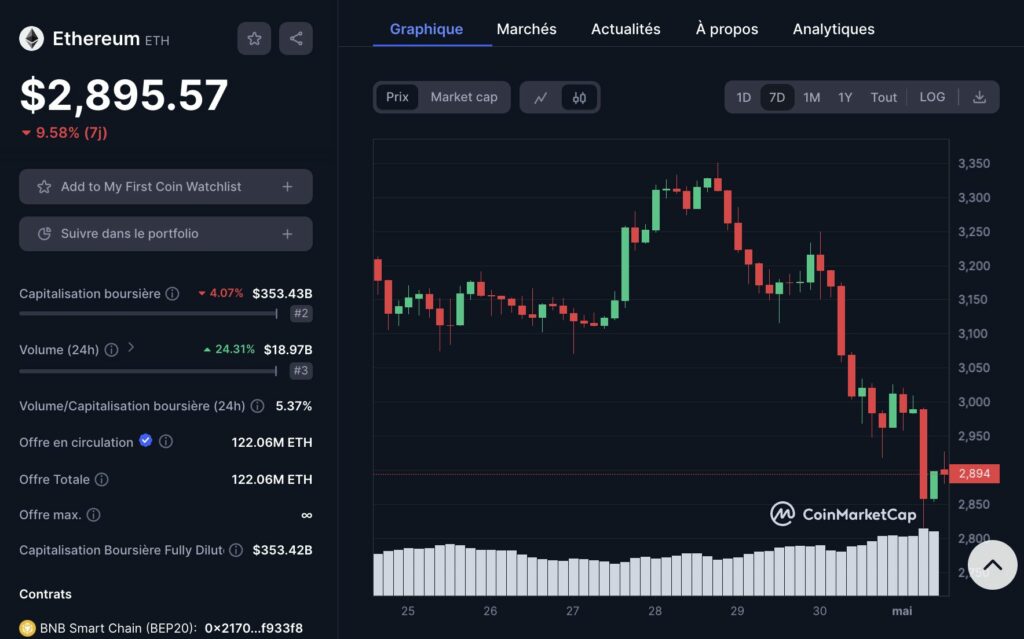Click the share icon next to Ethereum
The image size is (1024, 639).
pyautogui.click(x=296, y=39)
